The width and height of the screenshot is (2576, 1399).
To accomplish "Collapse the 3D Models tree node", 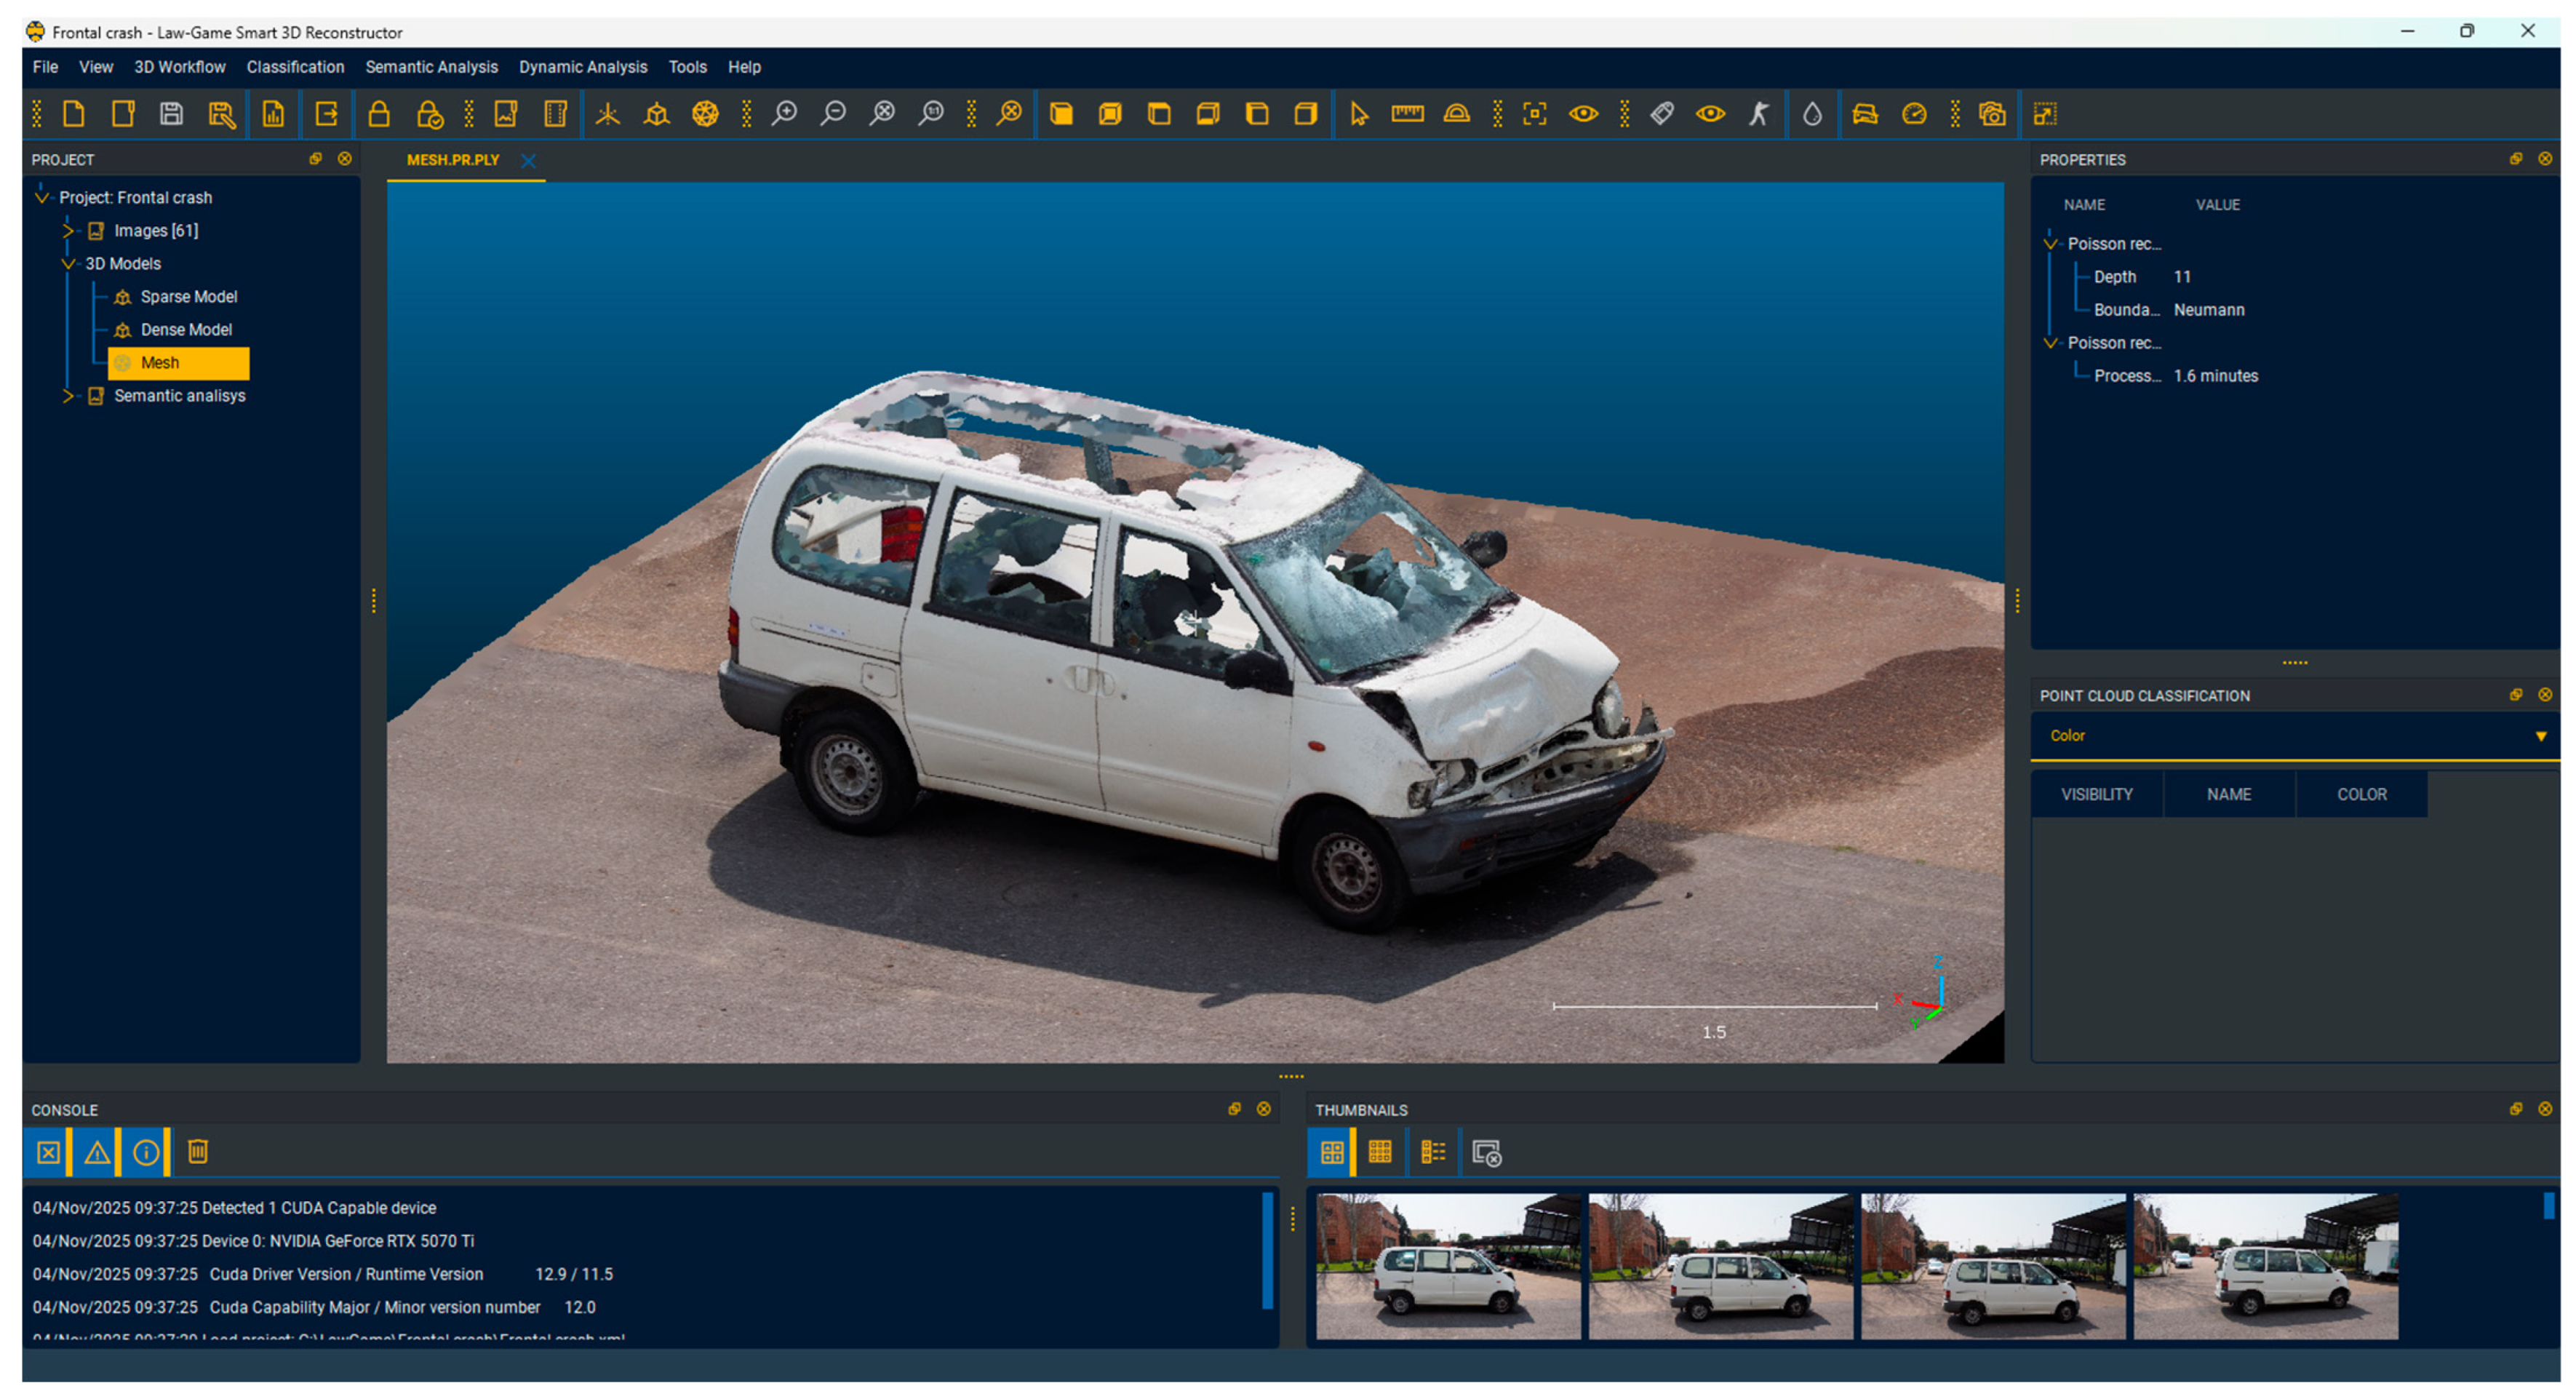I will (68, 264).
